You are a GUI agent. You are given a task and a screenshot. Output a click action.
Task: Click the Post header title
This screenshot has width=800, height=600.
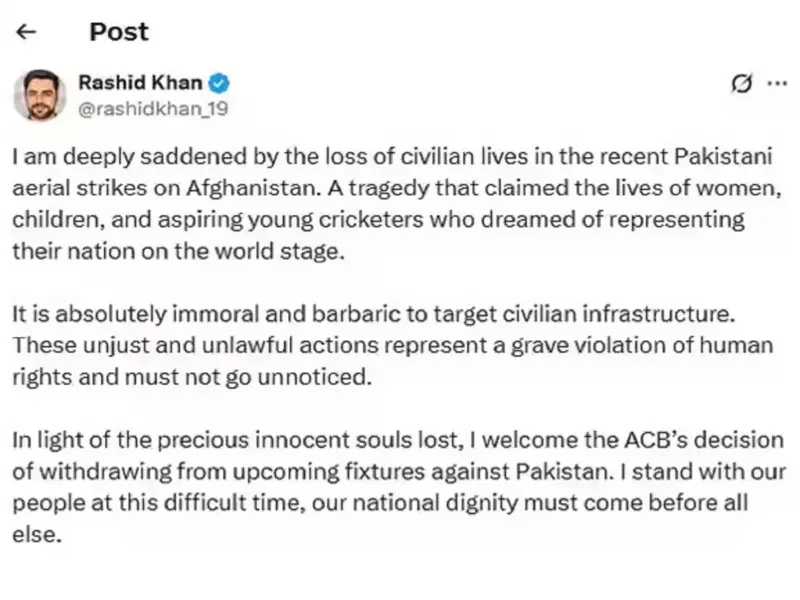[x=118, y=31]
